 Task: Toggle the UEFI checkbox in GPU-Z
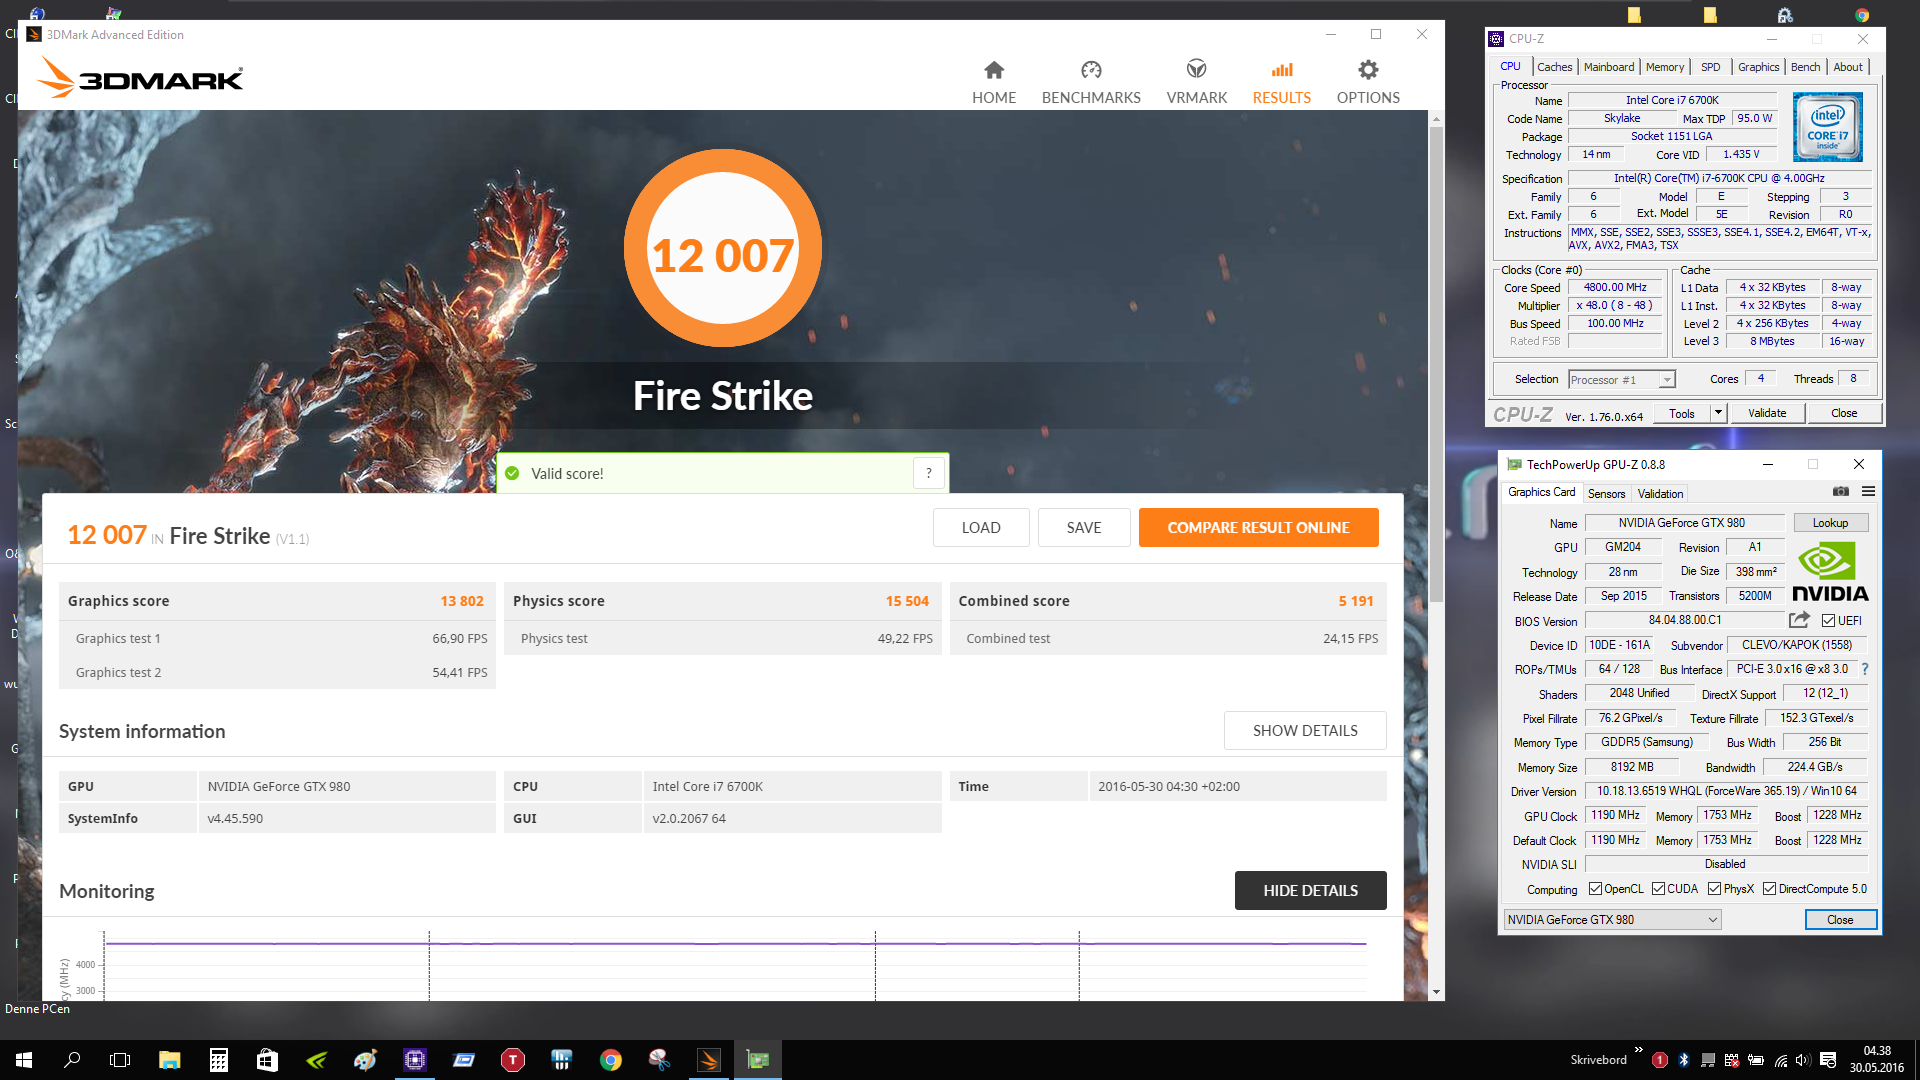tap(1828, 621)
